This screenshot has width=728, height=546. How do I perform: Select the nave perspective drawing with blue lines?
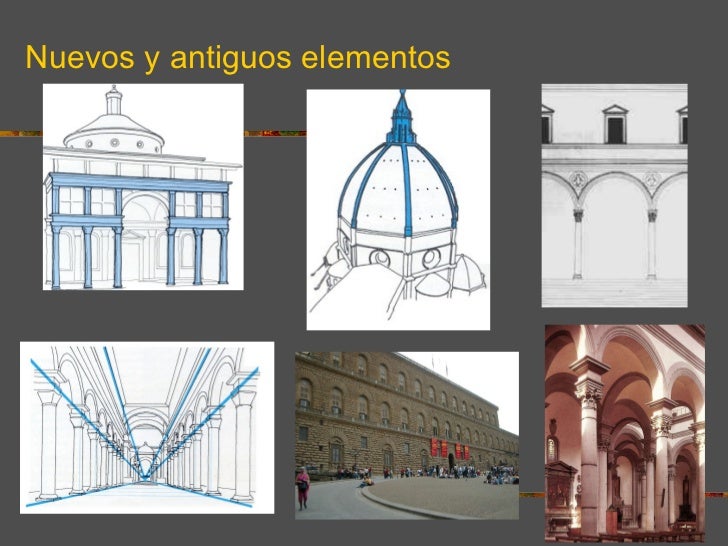coord(147,428)
